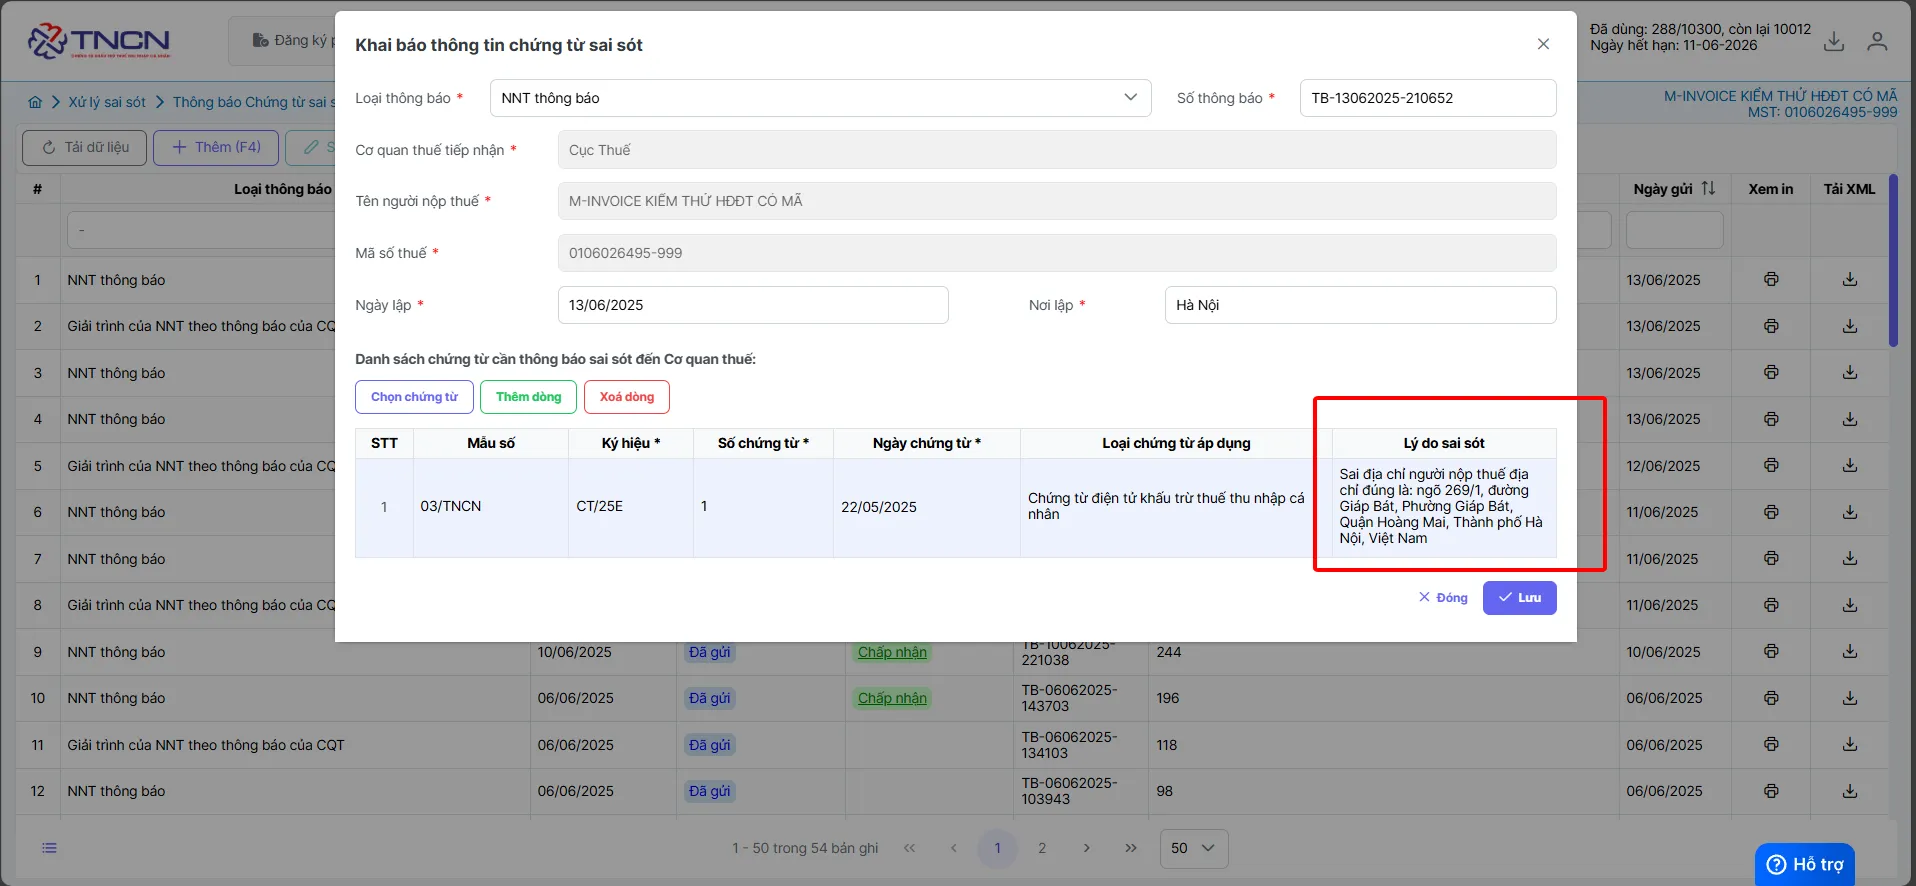Click print icon for the 10/06/2025 row

(x=1771, y=651)
